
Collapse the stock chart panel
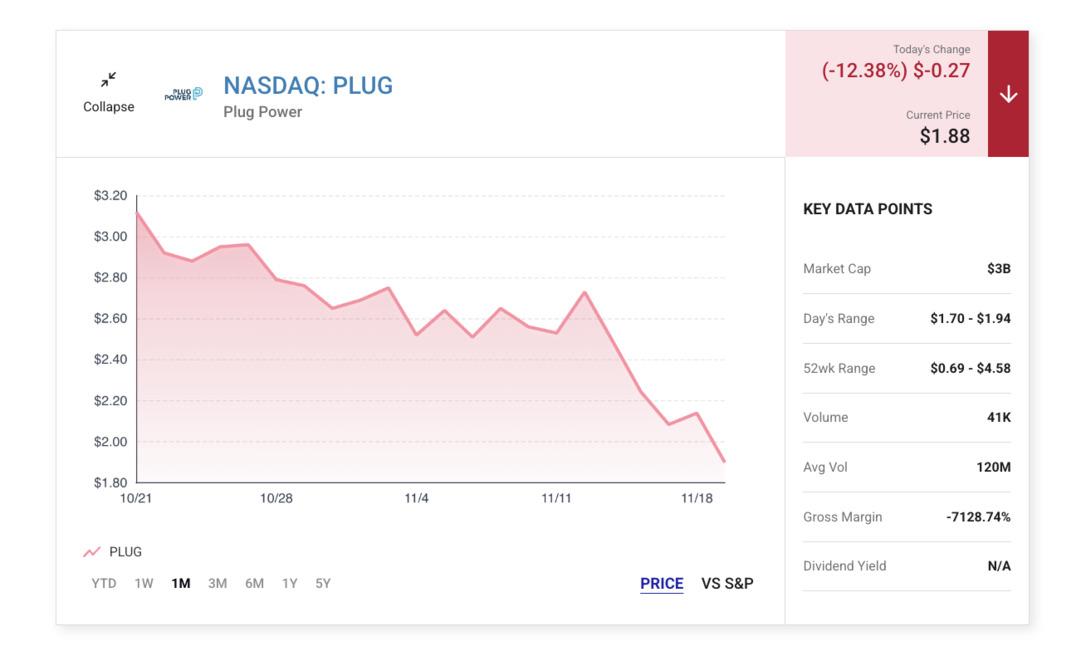pyautogui.click(x=108, y=107)
